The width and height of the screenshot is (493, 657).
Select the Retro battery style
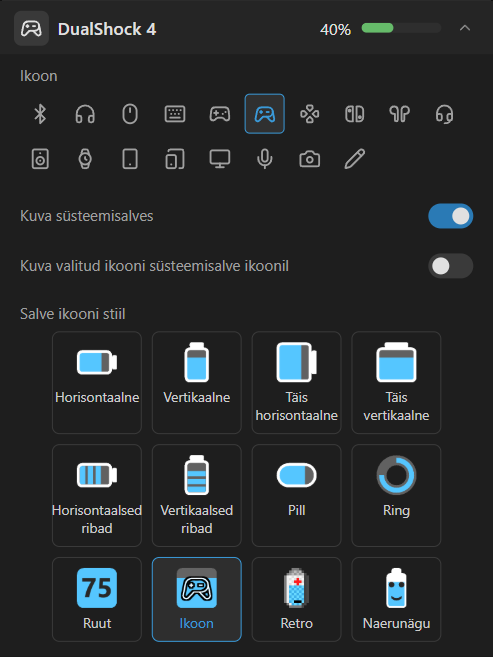[x=297, y=600]
